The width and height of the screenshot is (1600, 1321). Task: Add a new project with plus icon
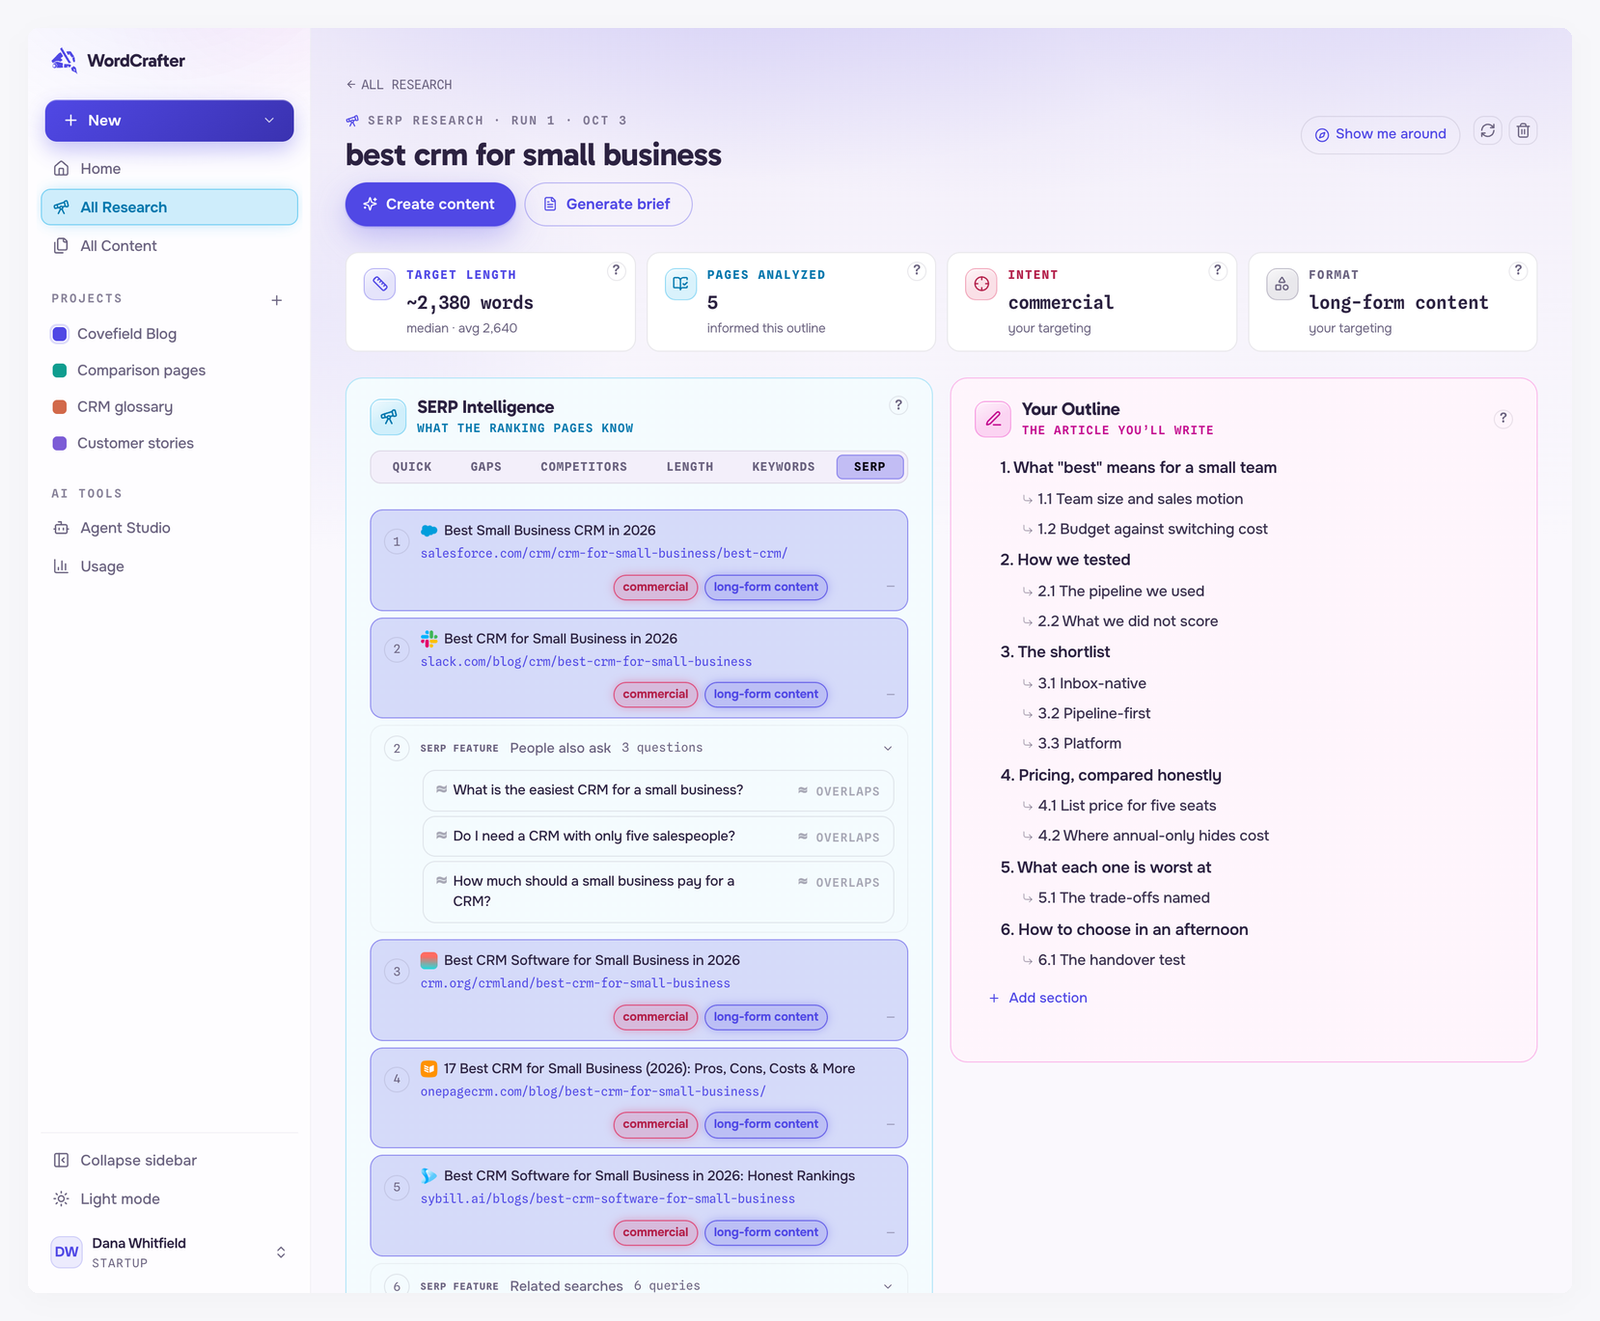coord(277,300)
